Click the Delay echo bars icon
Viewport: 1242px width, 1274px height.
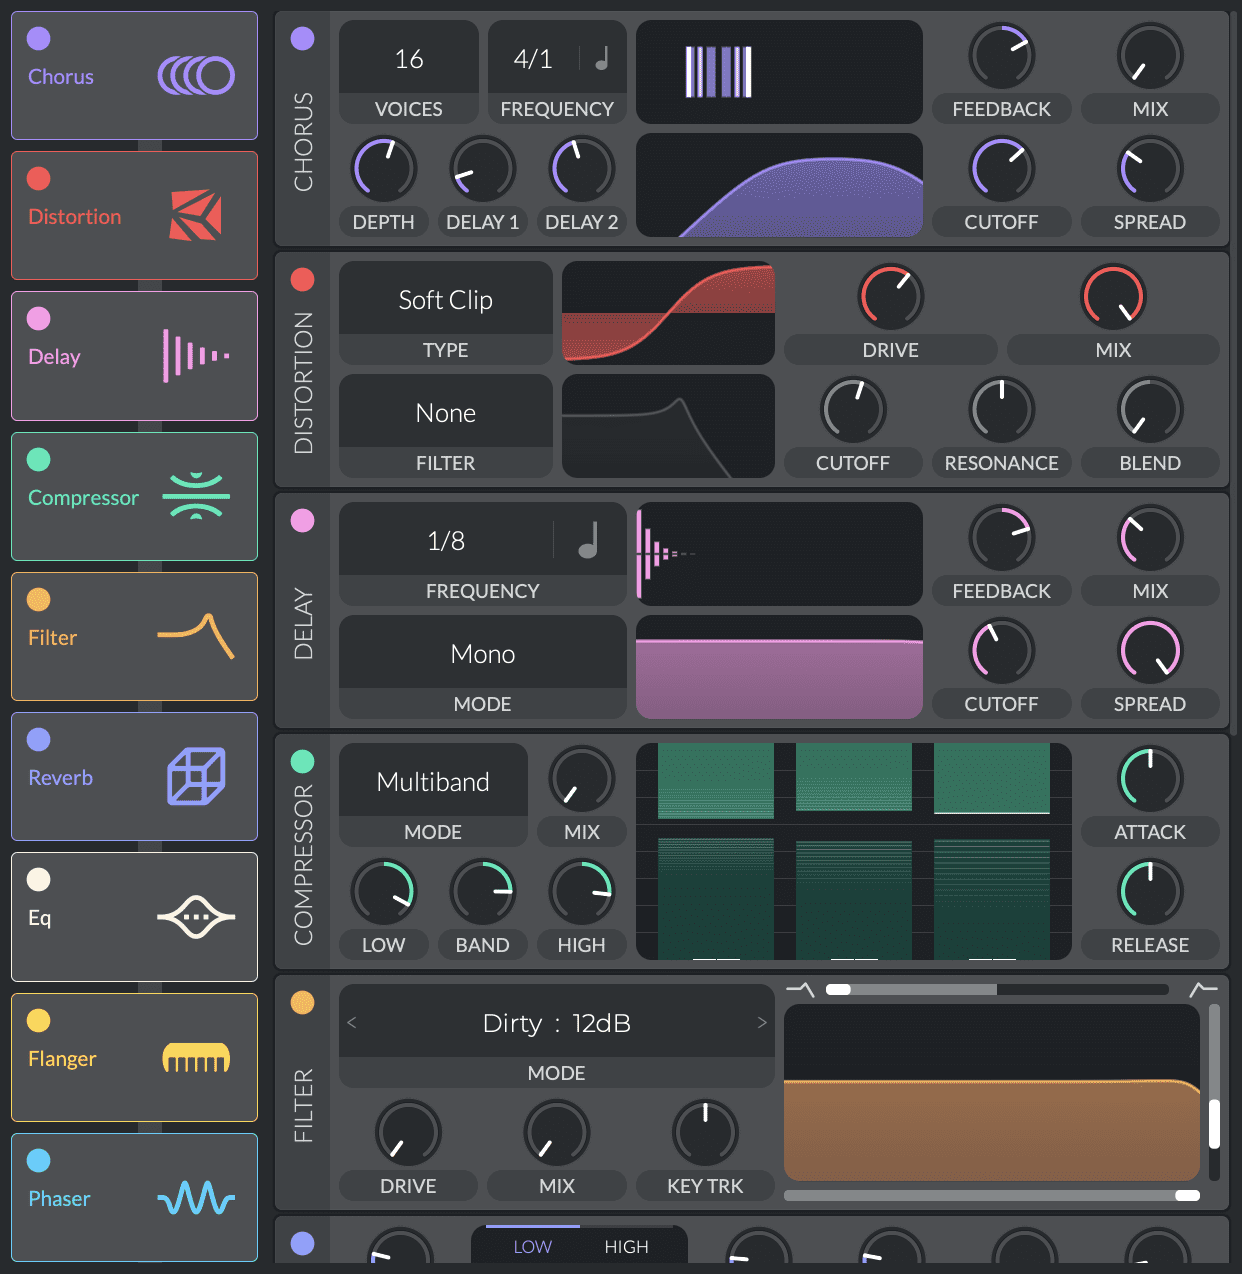(x=196, y=355)
